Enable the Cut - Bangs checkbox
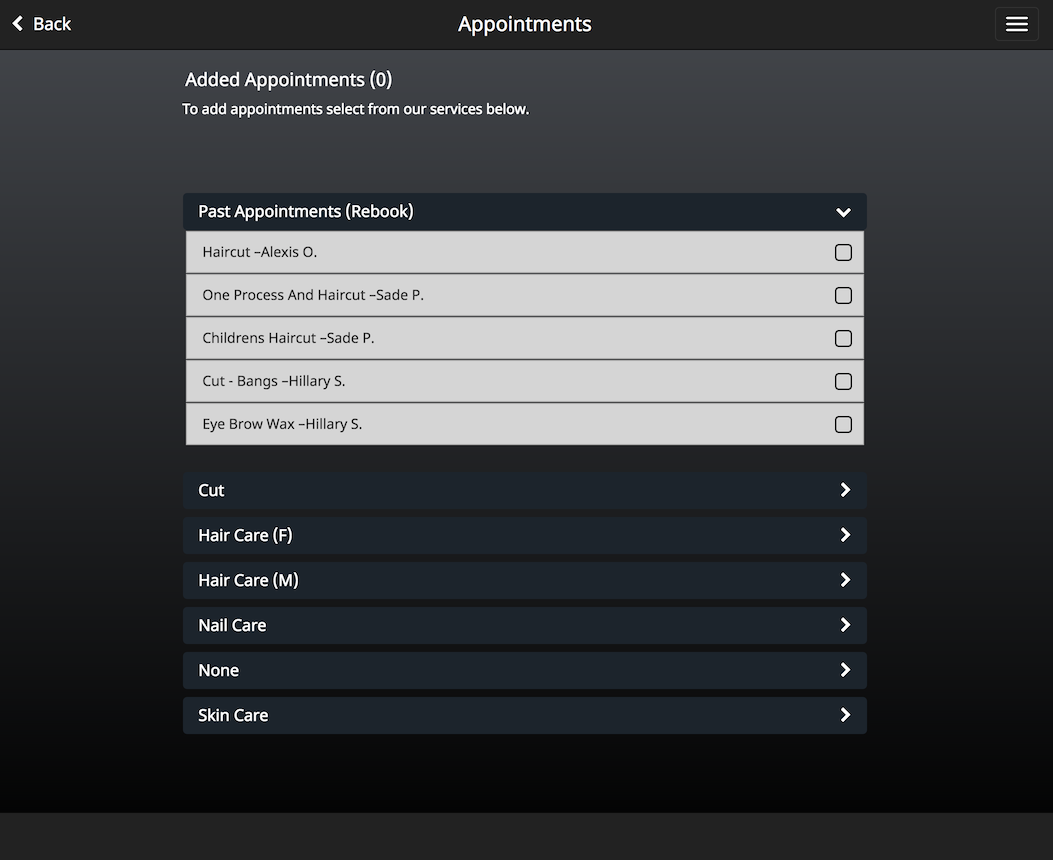Screen dimensions: 1053x860 tap(843, 382)
